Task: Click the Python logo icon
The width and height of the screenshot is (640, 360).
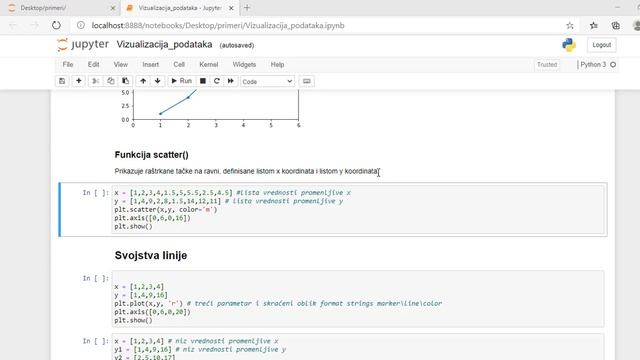Action: [569, 45]
